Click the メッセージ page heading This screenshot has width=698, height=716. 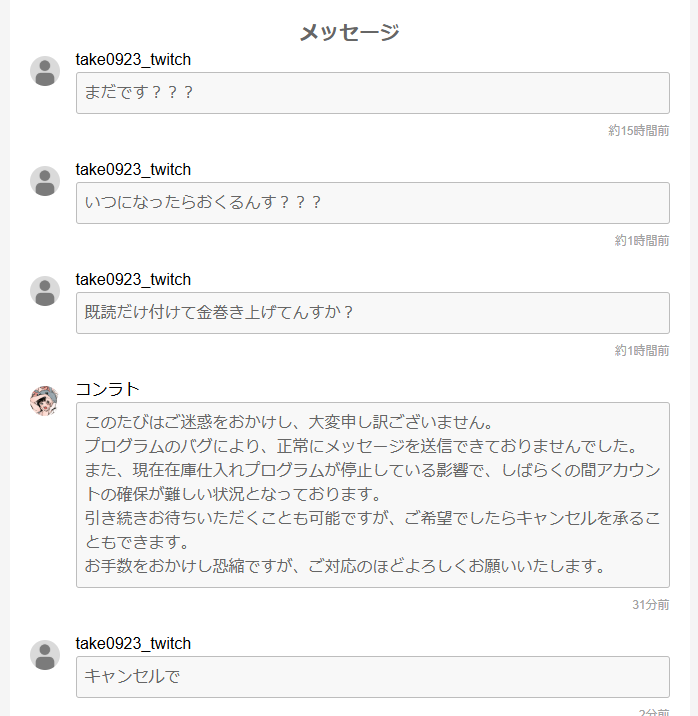point(349,32)
